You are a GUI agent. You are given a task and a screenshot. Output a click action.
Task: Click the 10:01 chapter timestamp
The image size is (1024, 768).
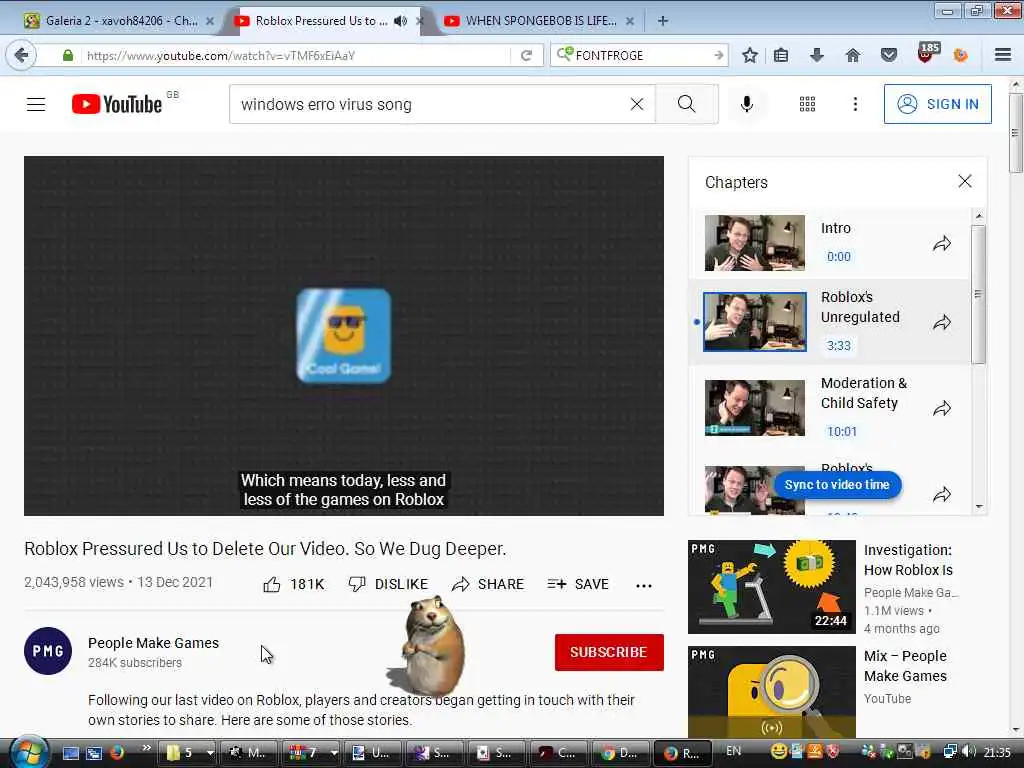[842, 432]
